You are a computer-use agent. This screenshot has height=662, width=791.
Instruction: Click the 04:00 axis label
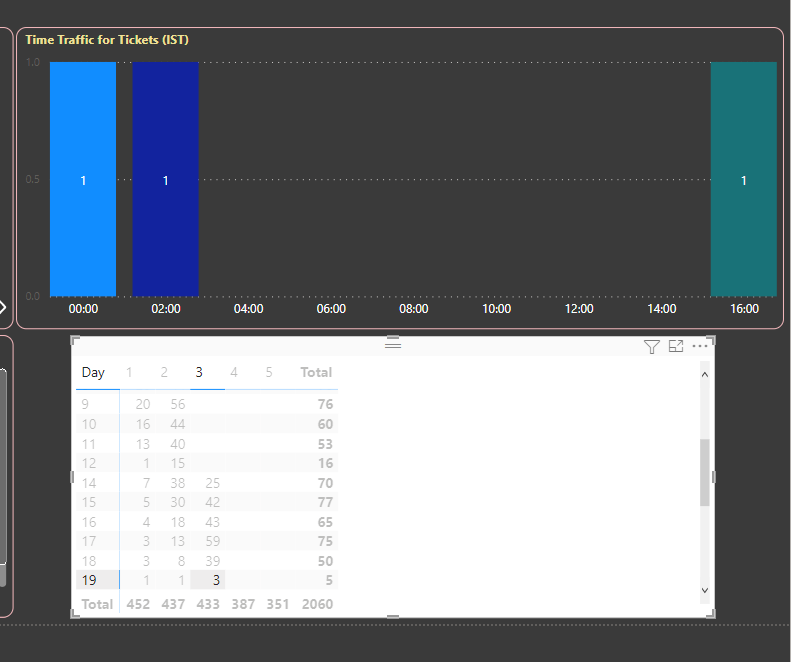click(248, 309)
